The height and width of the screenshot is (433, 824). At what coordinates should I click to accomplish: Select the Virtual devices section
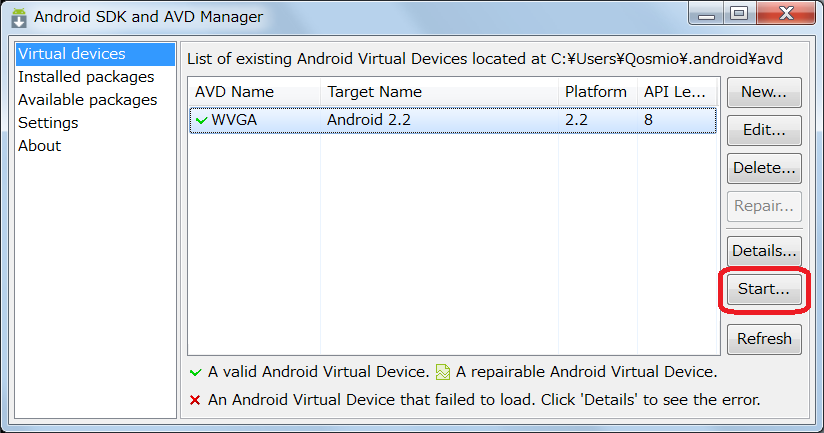(95, 54)
